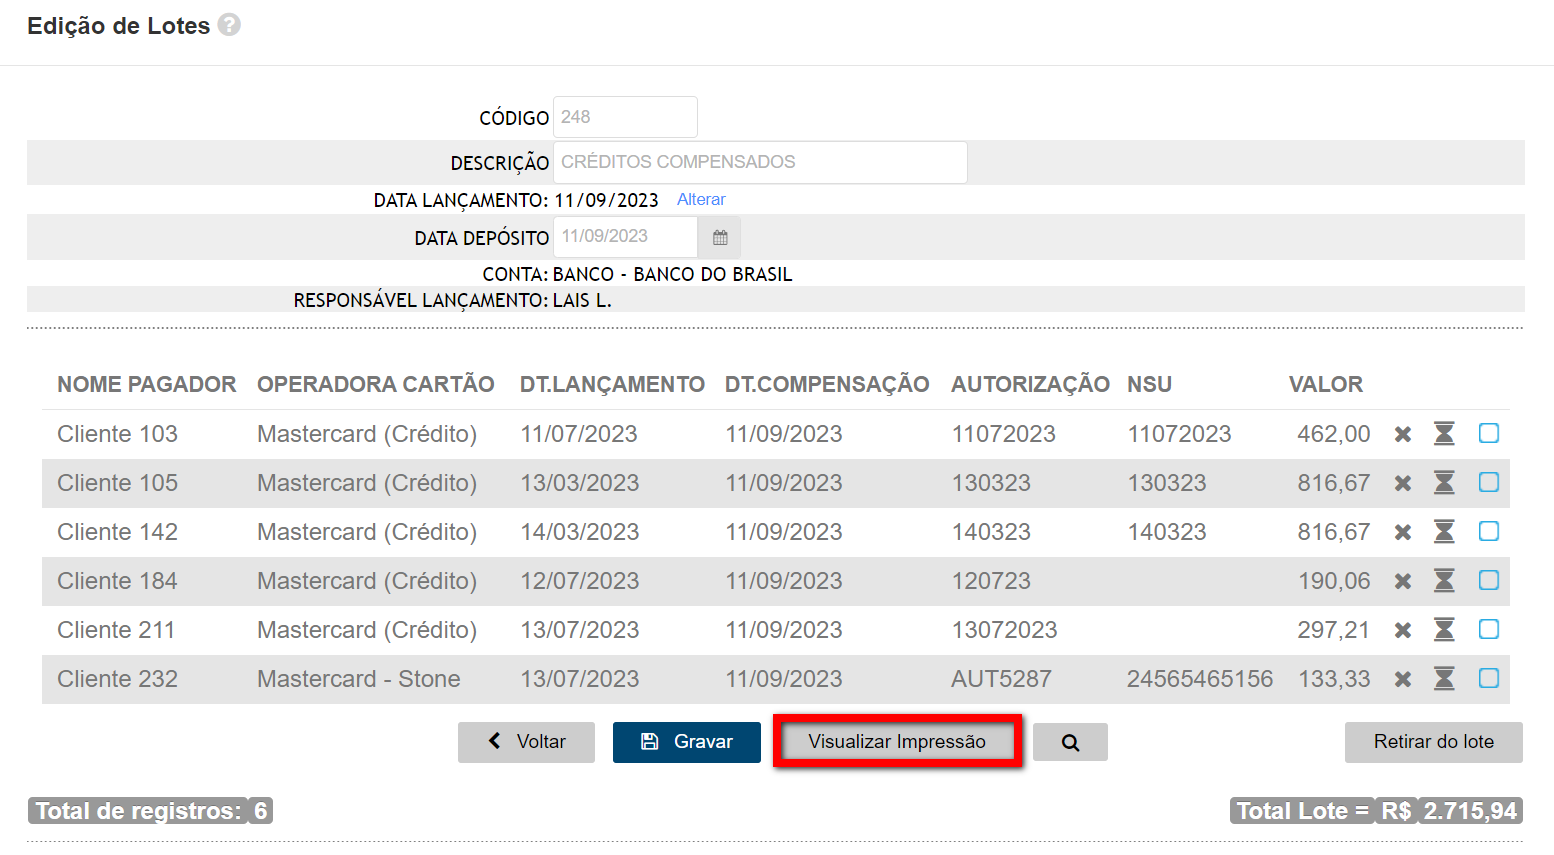1554x855 pixels.
Task: Remove Cliente 211 row with X icon
Action: click(x=1403, y=630)
